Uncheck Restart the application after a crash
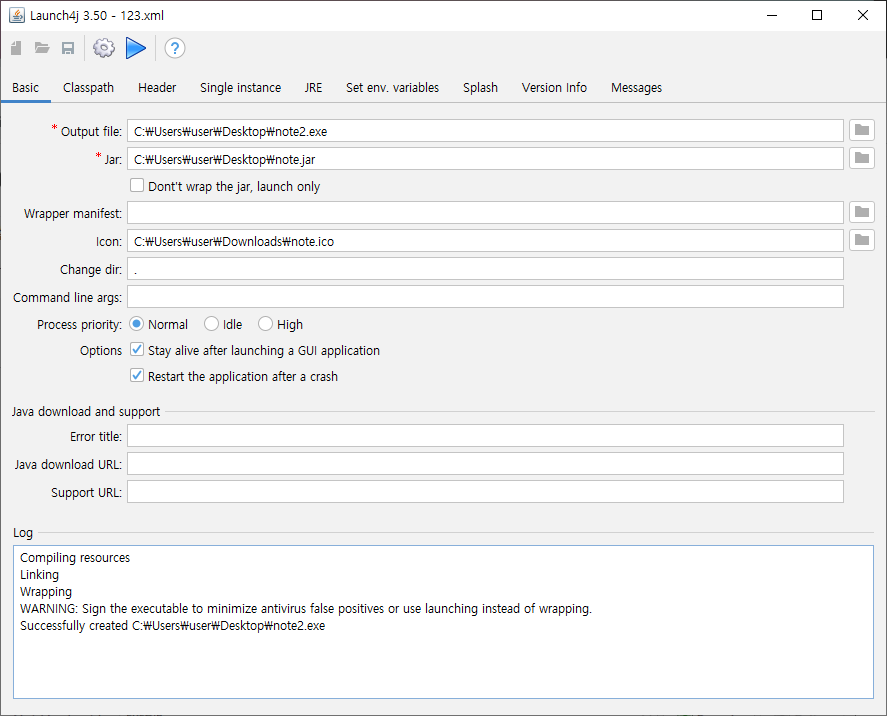Viewport: 887px width, 716px height. pyautogui.click(x=137, y=376)
